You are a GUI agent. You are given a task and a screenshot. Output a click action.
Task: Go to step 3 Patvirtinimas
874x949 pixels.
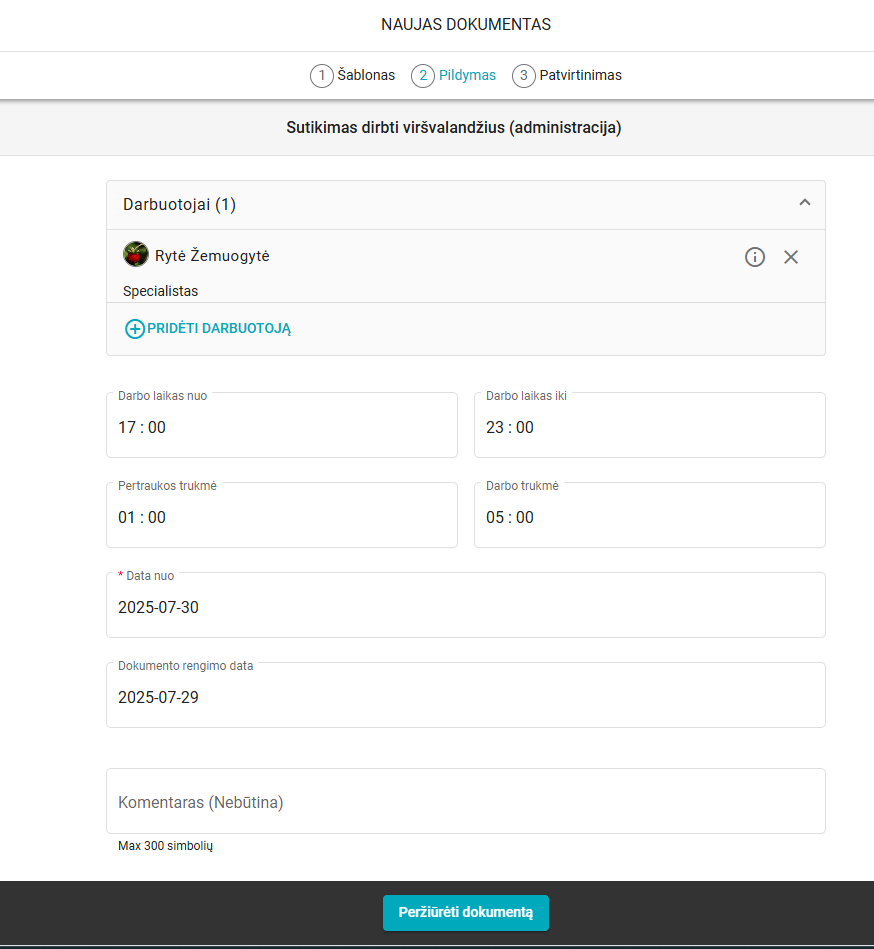[x=567, y=76]
